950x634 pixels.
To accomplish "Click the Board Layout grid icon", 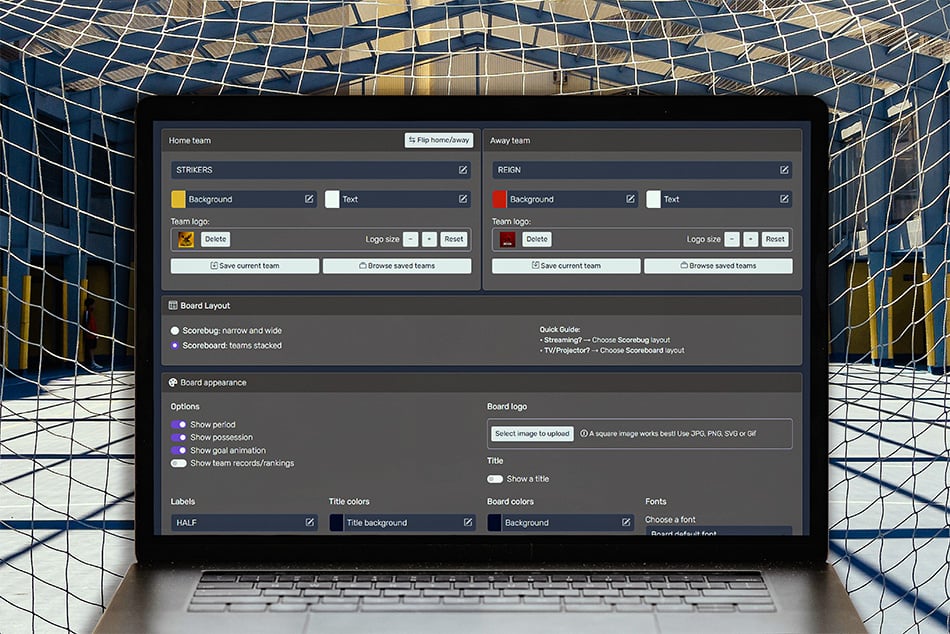I will tap(174, 303).
